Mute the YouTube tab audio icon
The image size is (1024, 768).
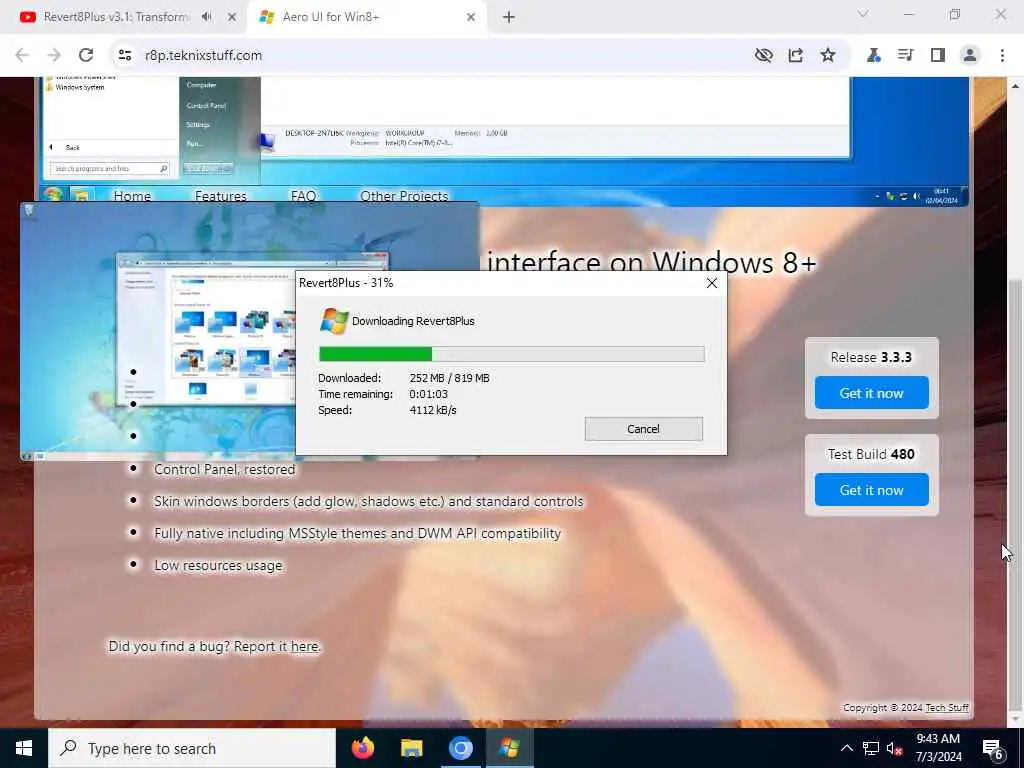pos(207,17)
